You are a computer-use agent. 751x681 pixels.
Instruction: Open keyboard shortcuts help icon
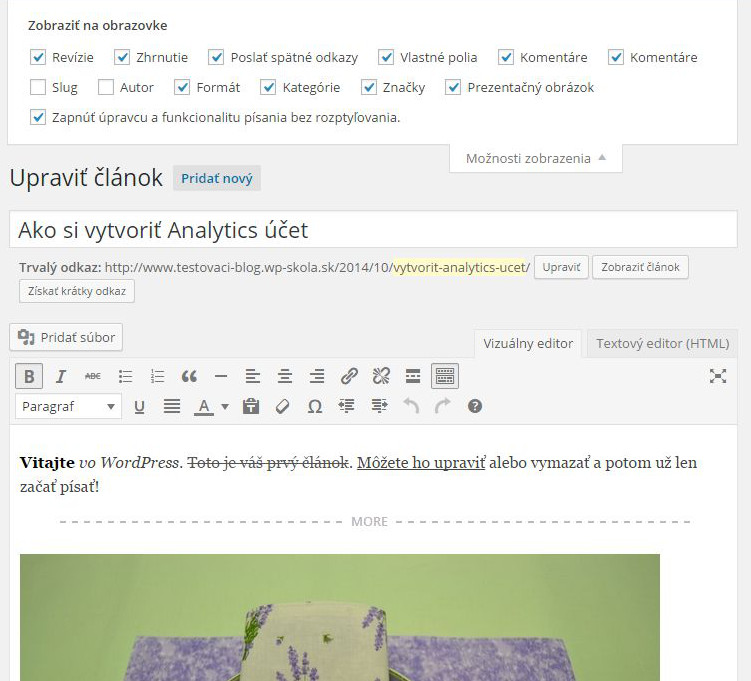475,407
